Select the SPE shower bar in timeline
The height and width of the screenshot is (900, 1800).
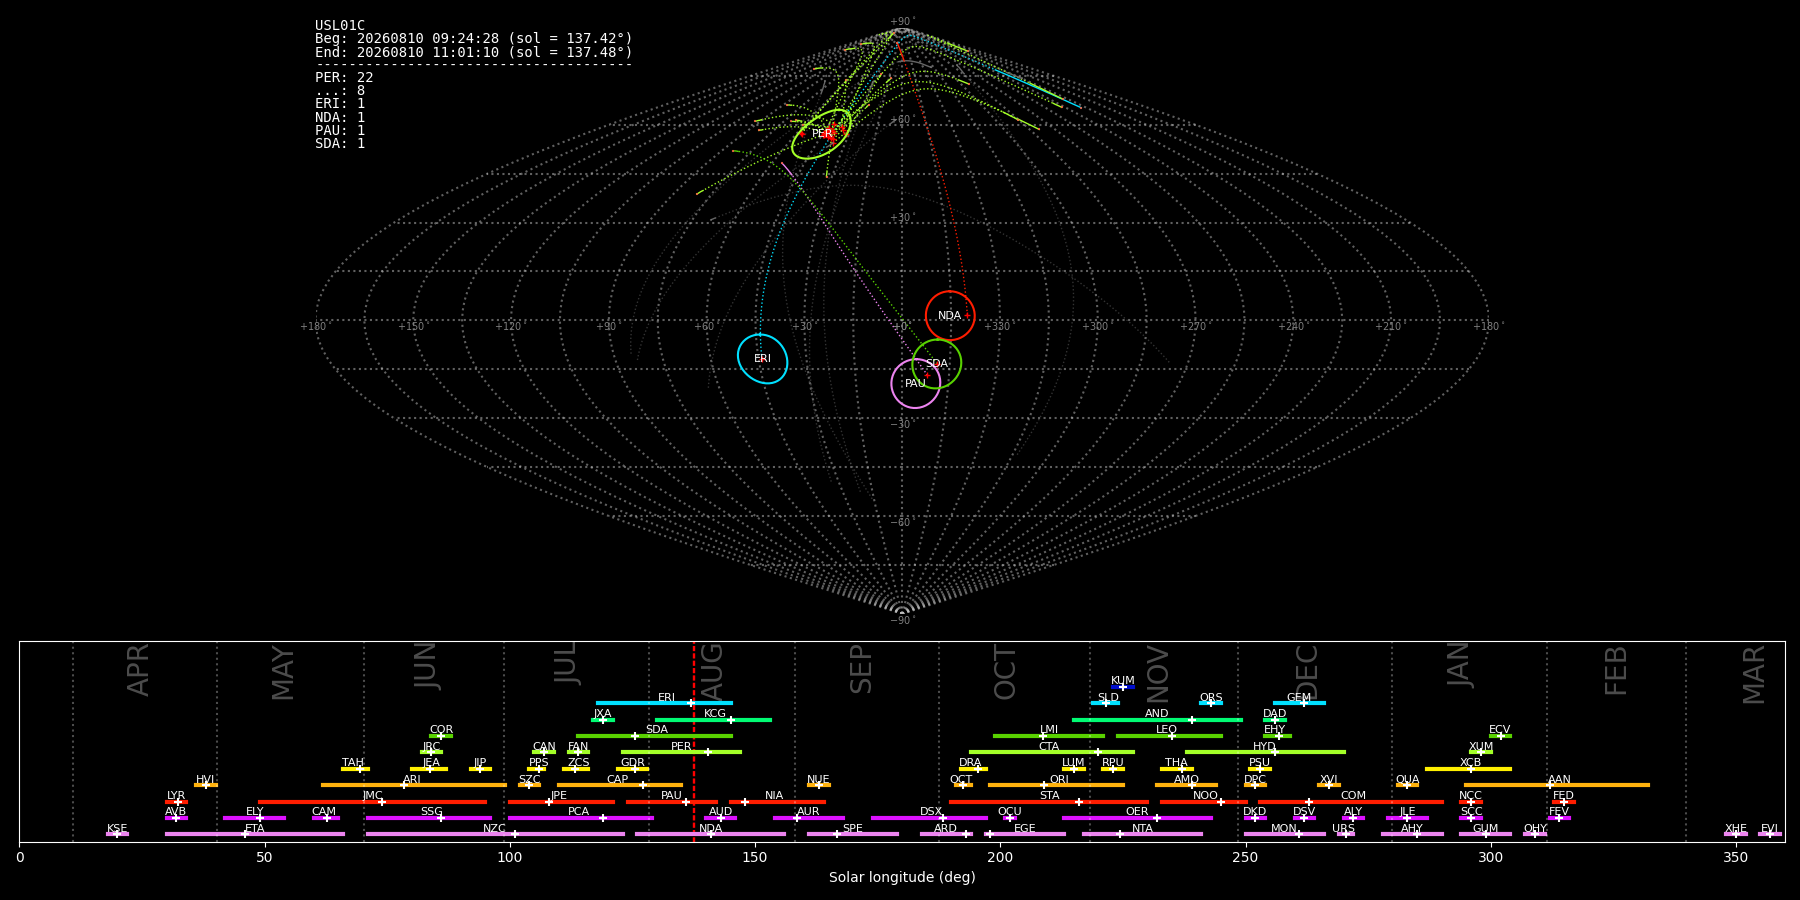tap(853, 834)
